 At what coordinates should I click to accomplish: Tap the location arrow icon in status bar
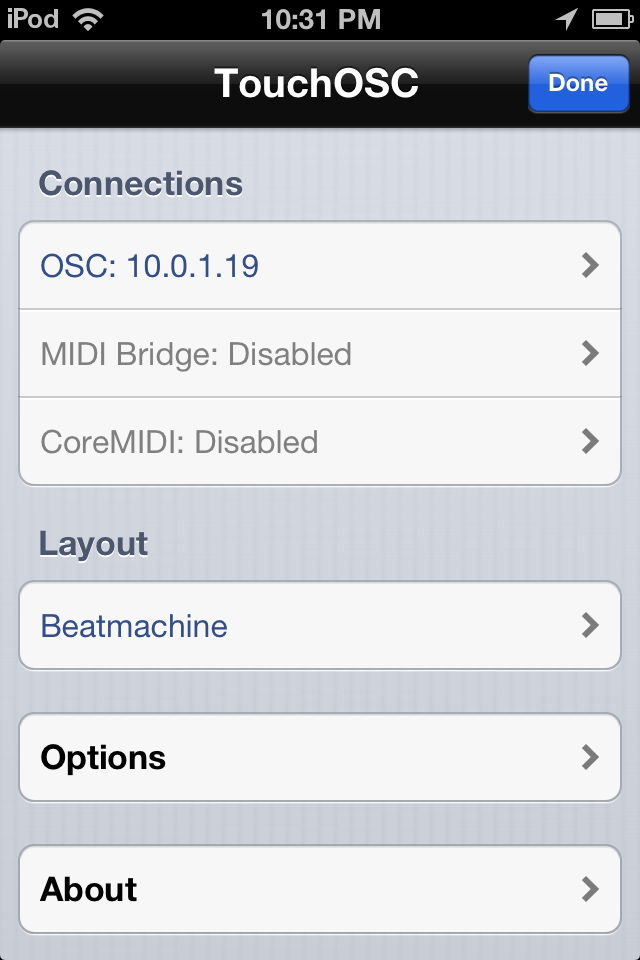click(x=567, y=18)
